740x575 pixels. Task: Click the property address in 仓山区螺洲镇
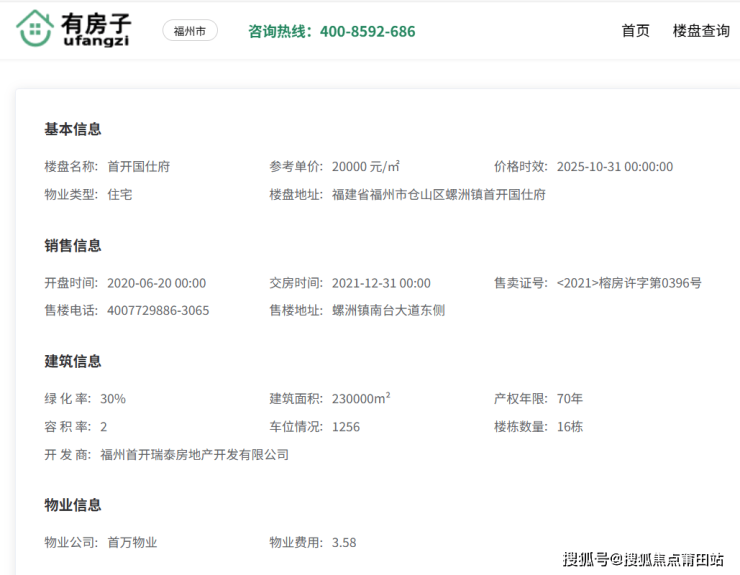[439, 194]
